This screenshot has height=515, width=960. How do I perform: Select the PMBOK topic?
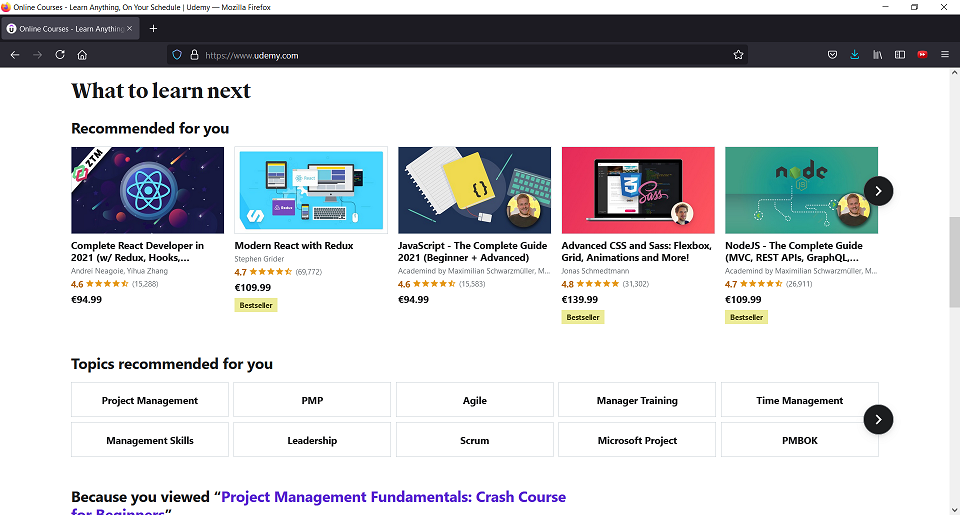click(800, 440)
